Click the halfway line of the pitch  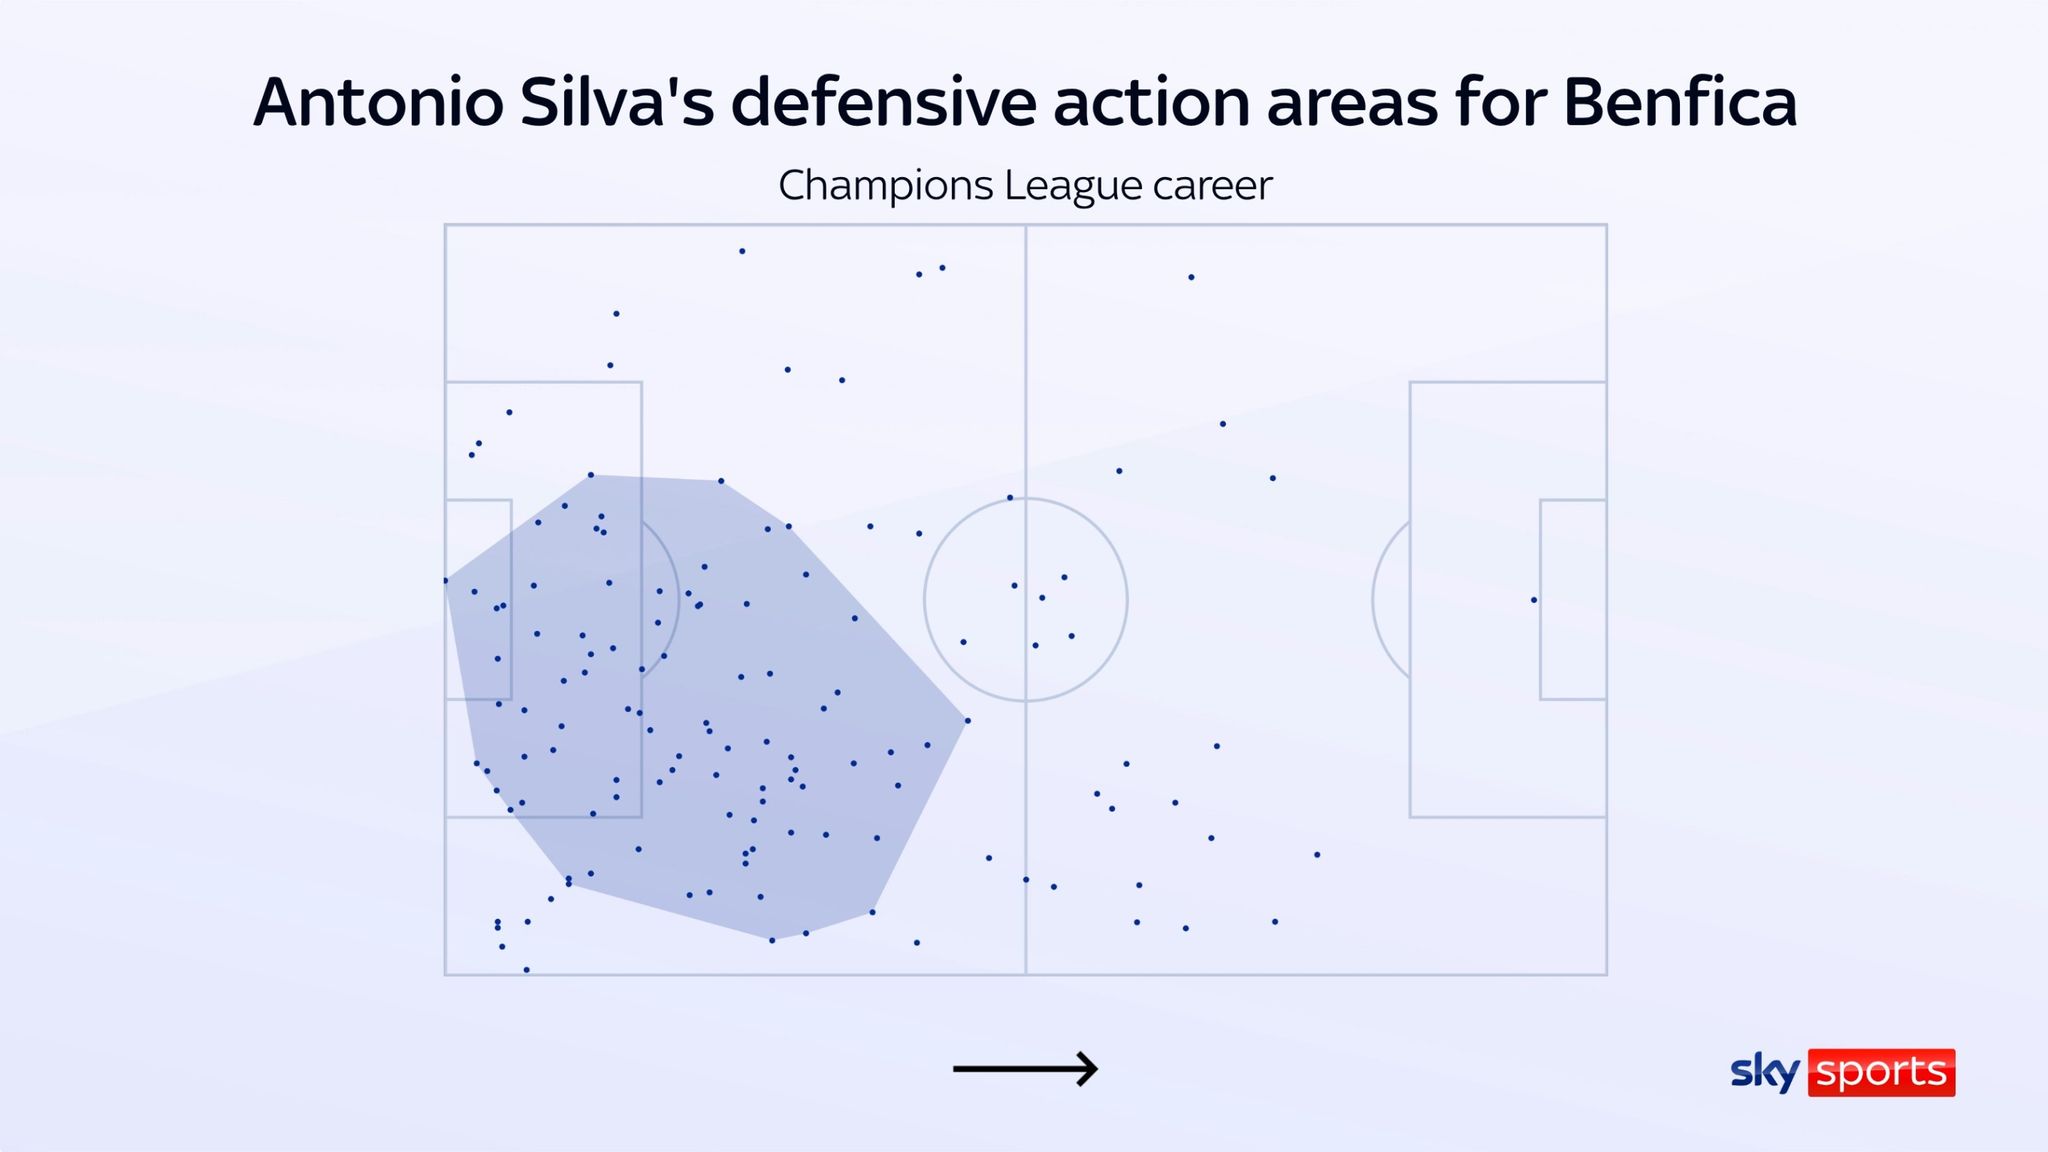coord(1026,599)
